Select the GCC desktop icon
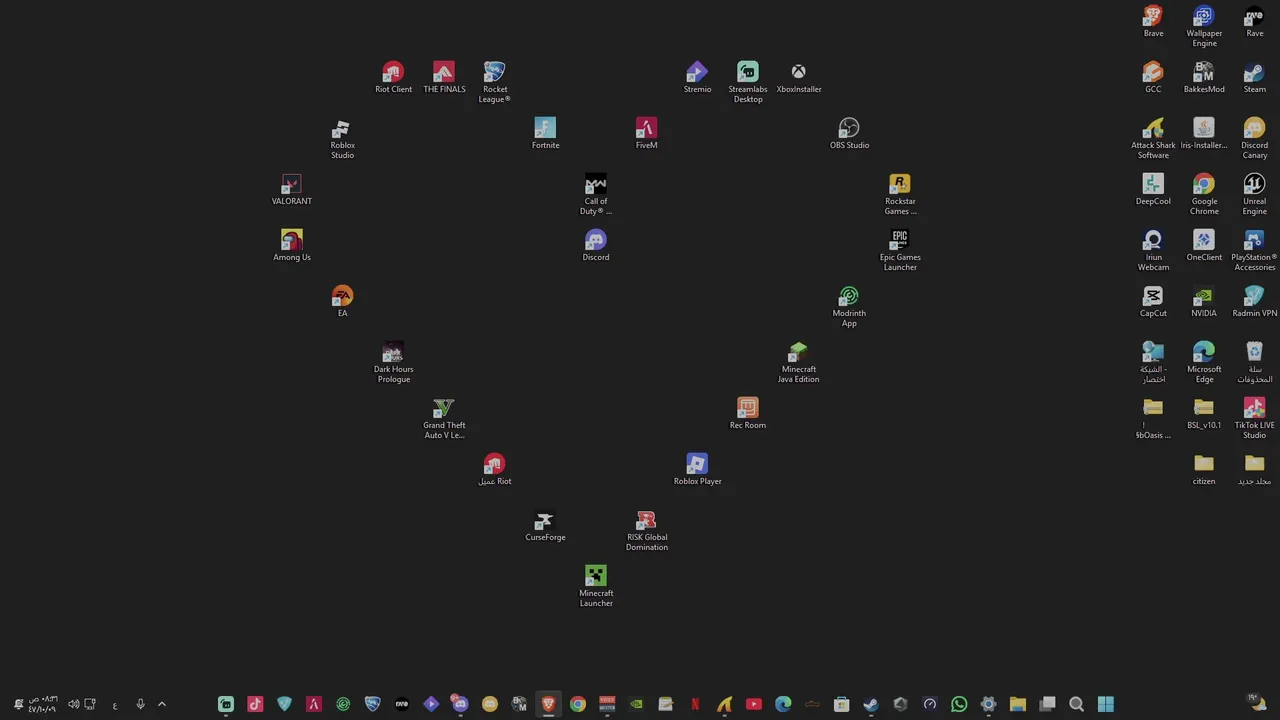Viewport: 1280px width, 720px height. click(1153, 77)
